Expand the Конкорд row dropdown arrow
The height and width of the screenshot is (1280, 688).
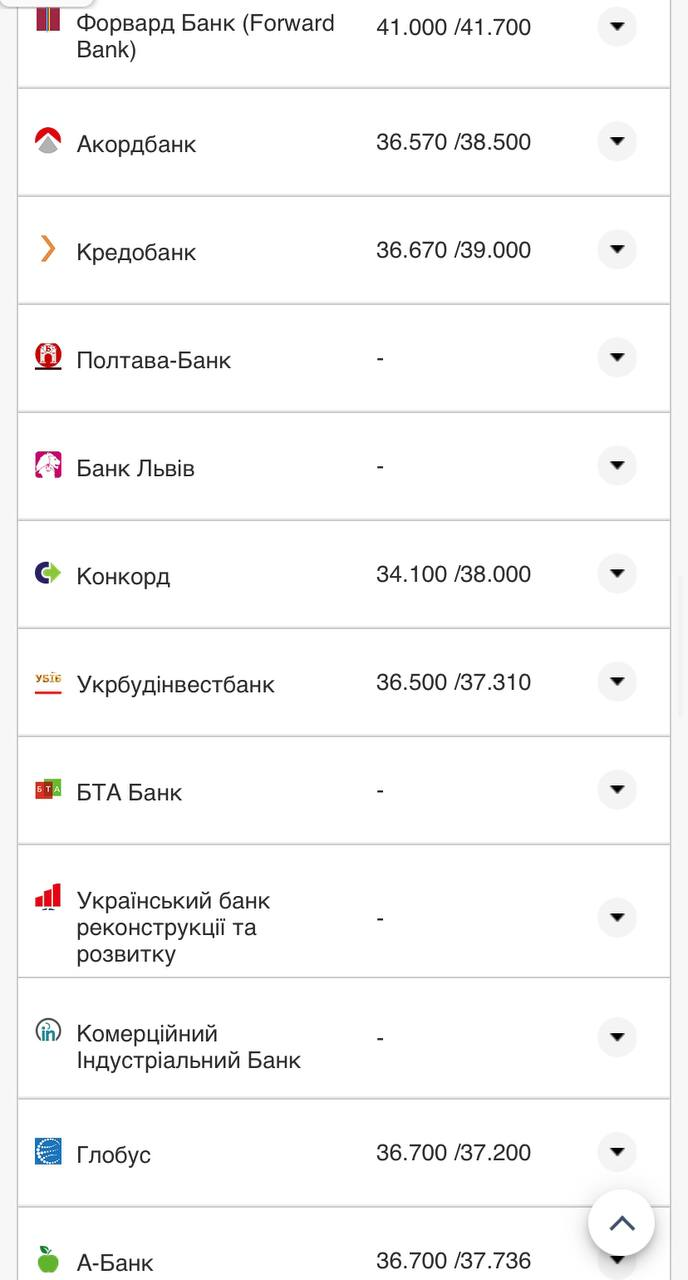coord(617,573)
